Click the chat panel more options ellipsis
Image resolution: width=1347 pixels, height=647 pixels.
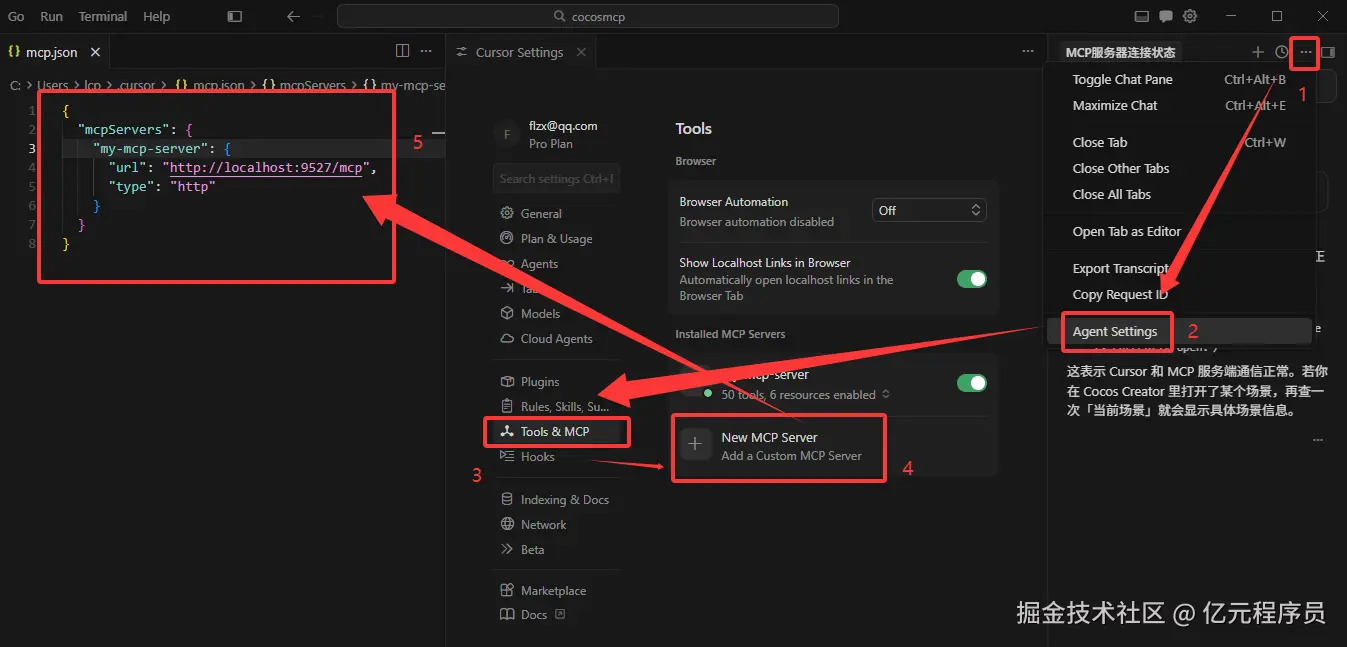click(1305, 52)
